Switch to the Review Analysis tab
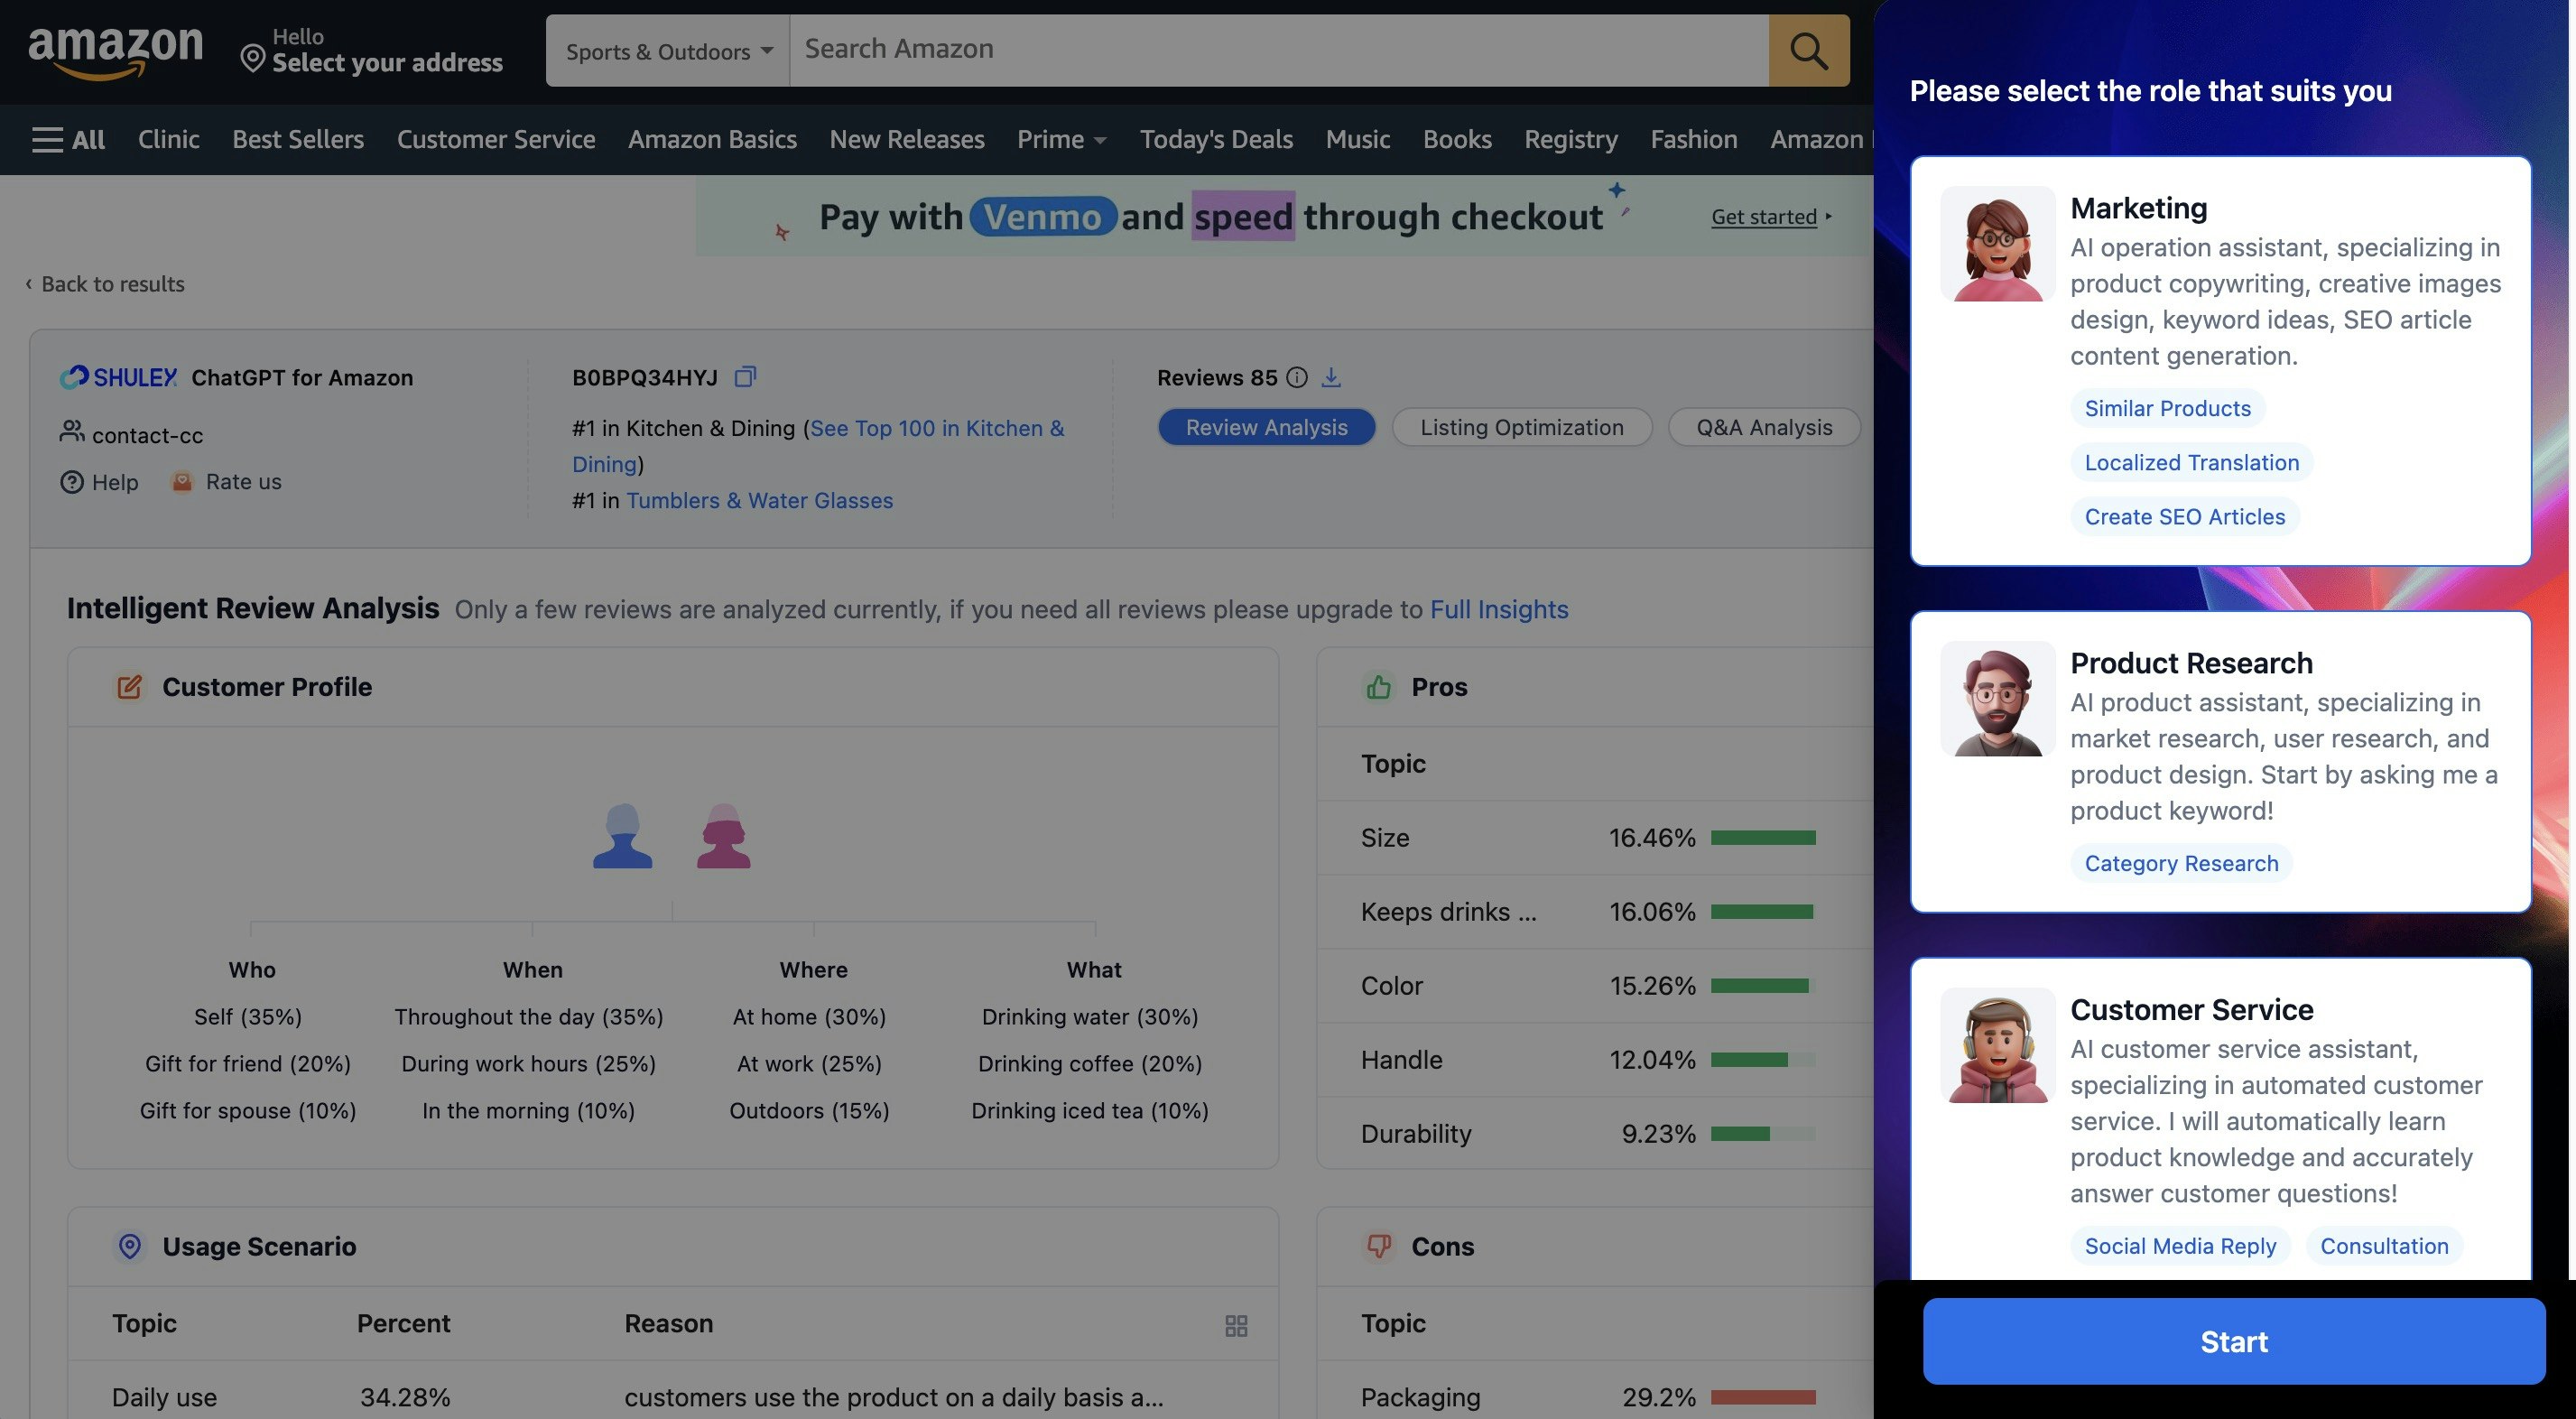This screenshot has width=2576, height=1419. click(x=1266, y=427)
